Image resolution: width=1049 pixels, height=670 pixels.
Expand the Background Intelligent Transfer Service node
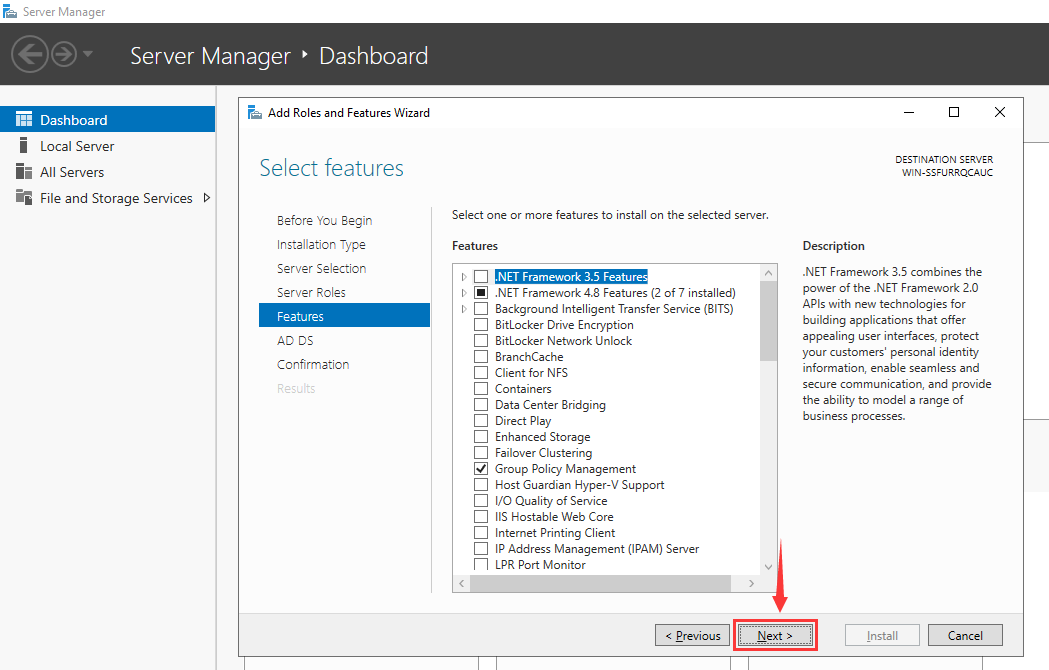464,309
